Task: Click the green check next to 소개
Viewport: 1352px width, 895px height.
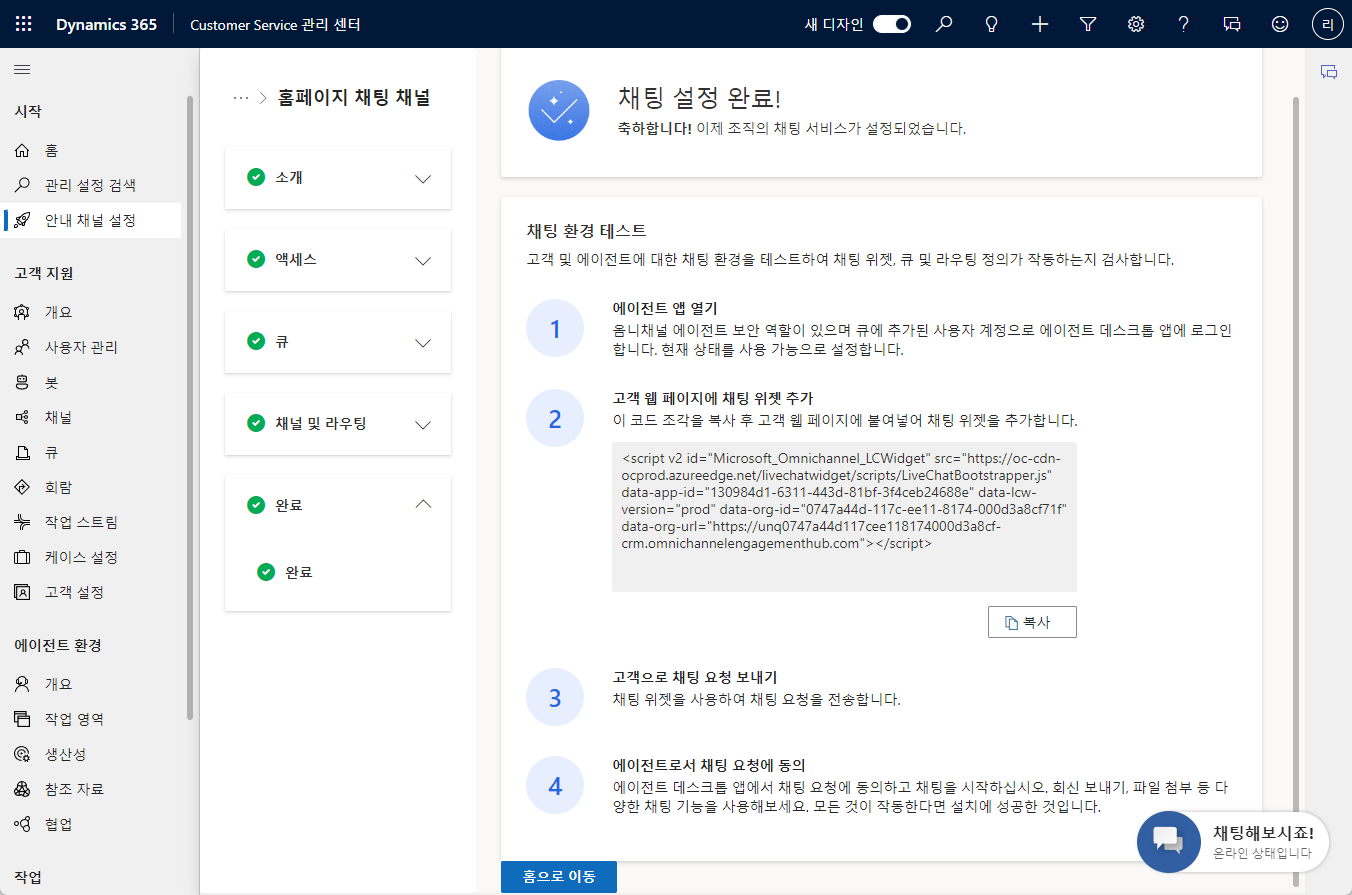Action: pos(256,177)
